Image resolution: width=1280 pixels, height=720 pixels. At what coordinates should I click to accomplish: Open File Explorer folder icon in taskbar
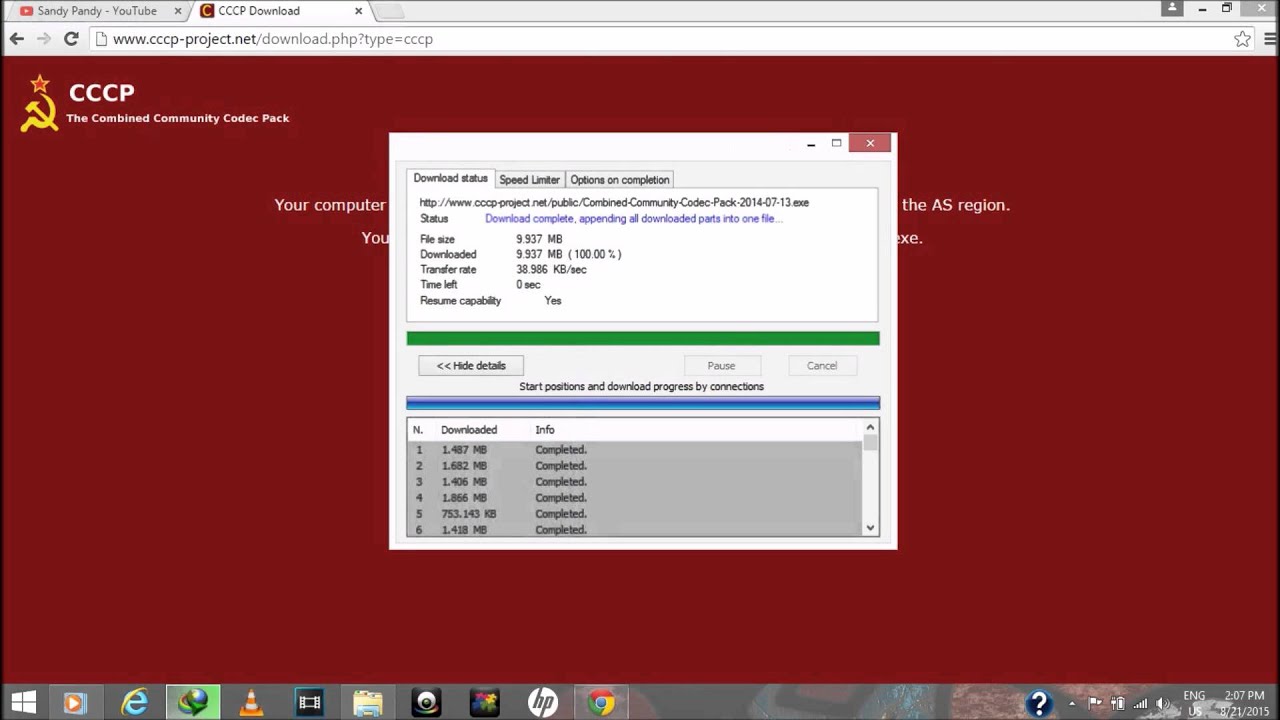(x=368, y=703)
